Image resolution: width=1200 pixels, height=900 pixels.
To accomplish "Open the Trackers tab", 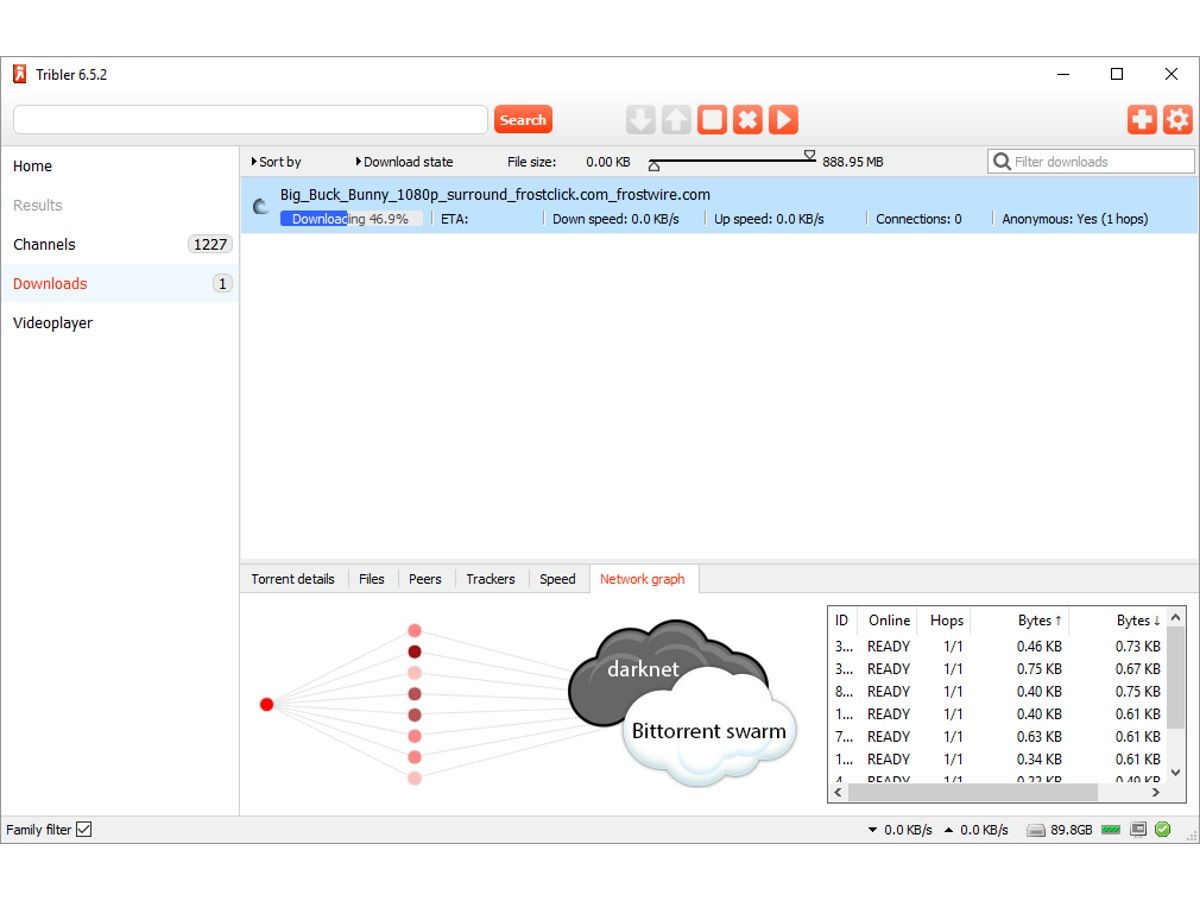I will tap(490, 578).
